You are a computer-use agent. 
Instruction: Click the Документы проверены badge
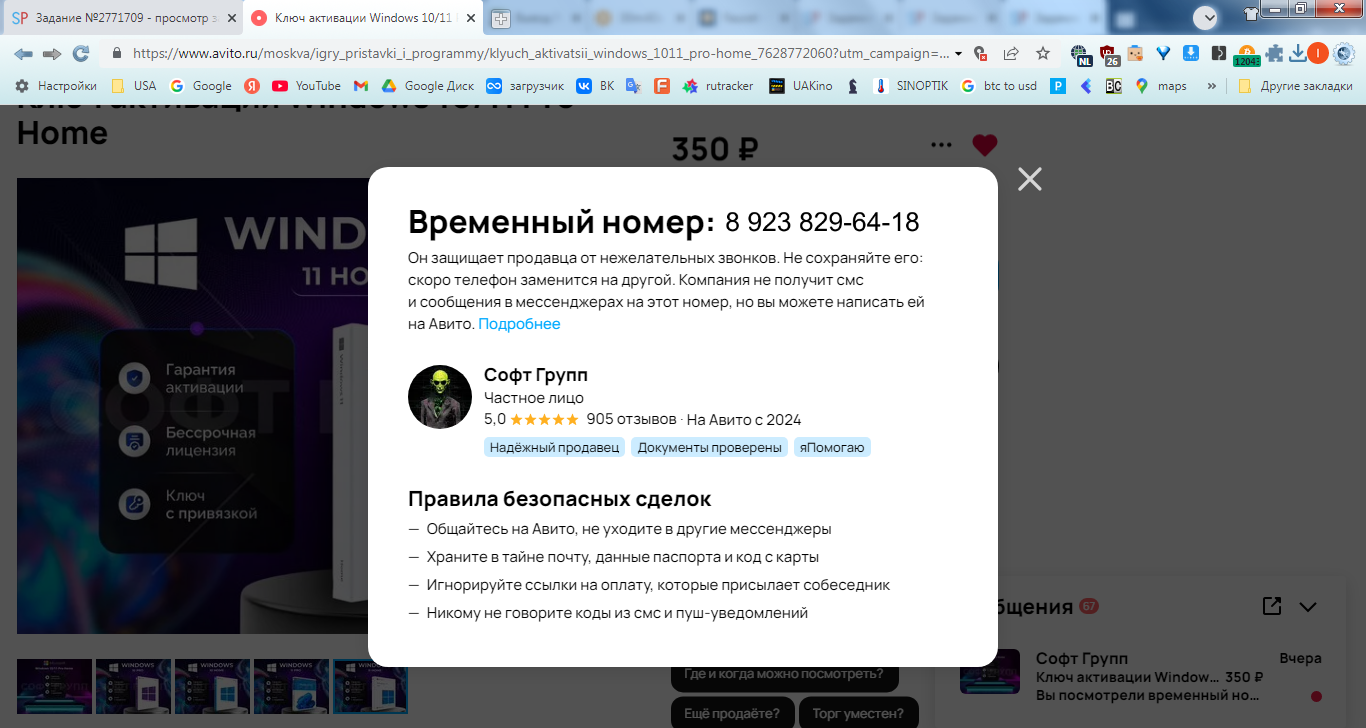(x=710, y=447)
